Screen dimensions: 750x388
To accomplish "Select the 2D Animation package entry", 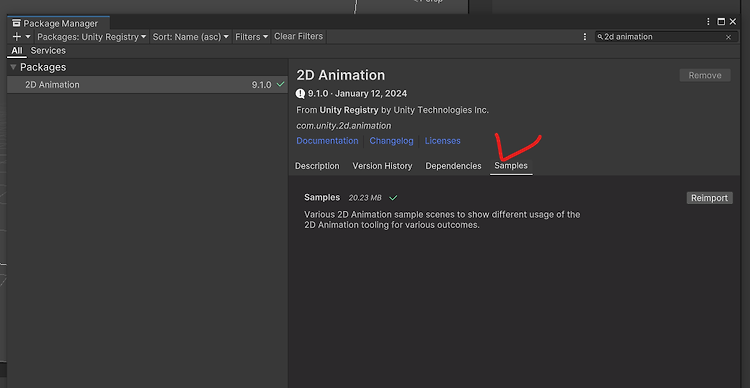I will click(147, 85).
